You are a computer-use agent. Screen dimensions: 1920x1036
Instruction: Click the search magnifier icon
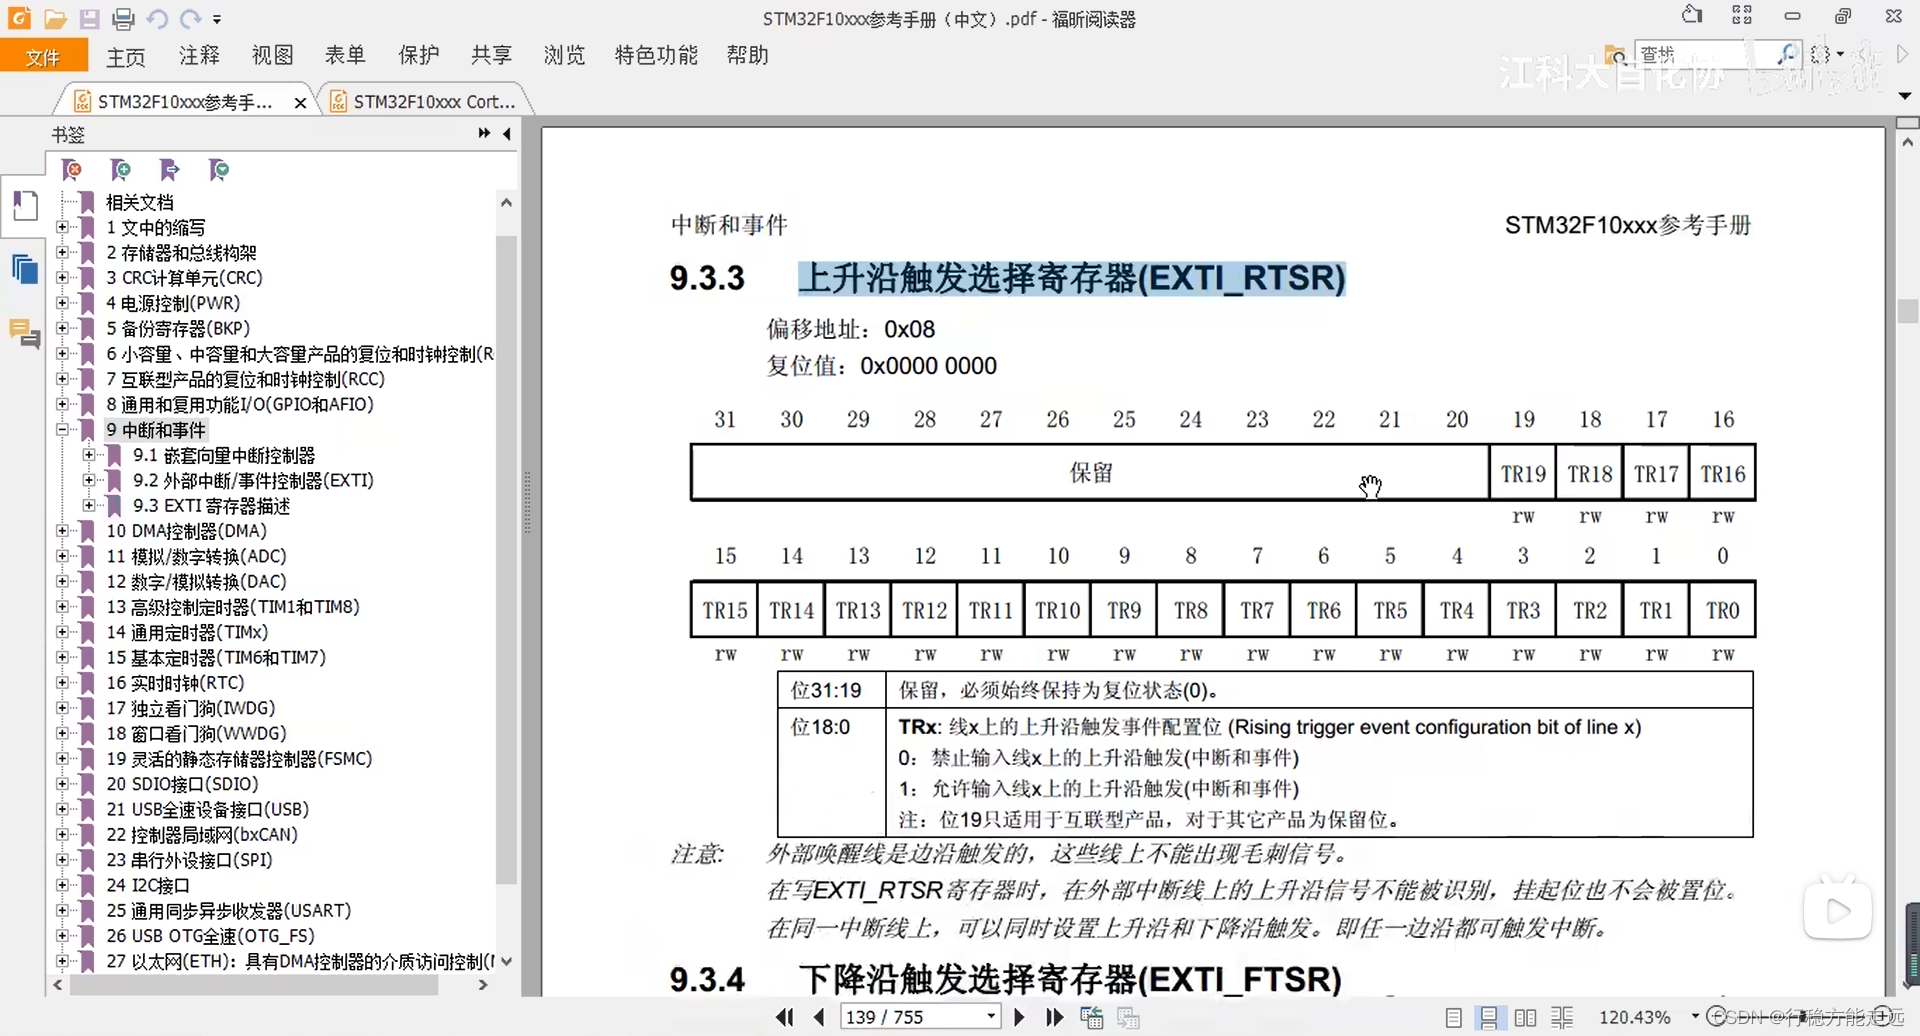(1787, 54)
